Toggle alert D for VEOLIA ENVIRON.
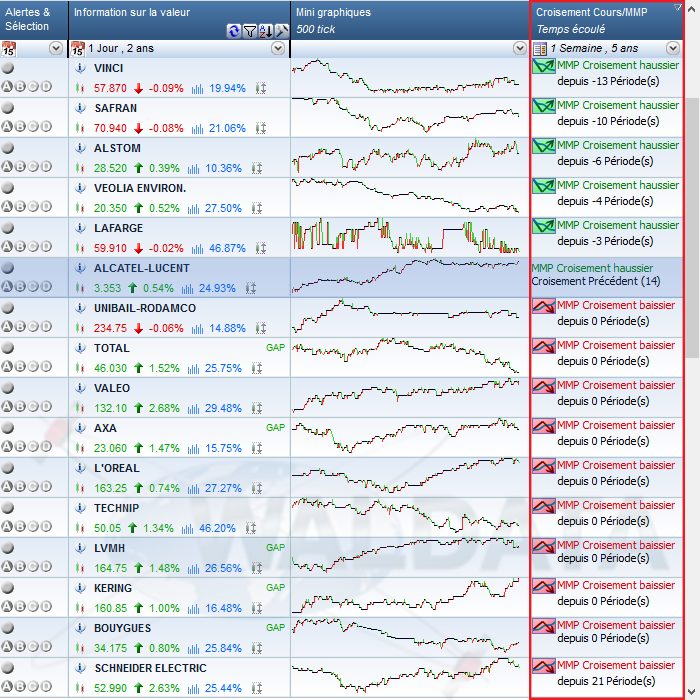Image resolution: width=700 pixels, height=700 pixels. point(46,206)
